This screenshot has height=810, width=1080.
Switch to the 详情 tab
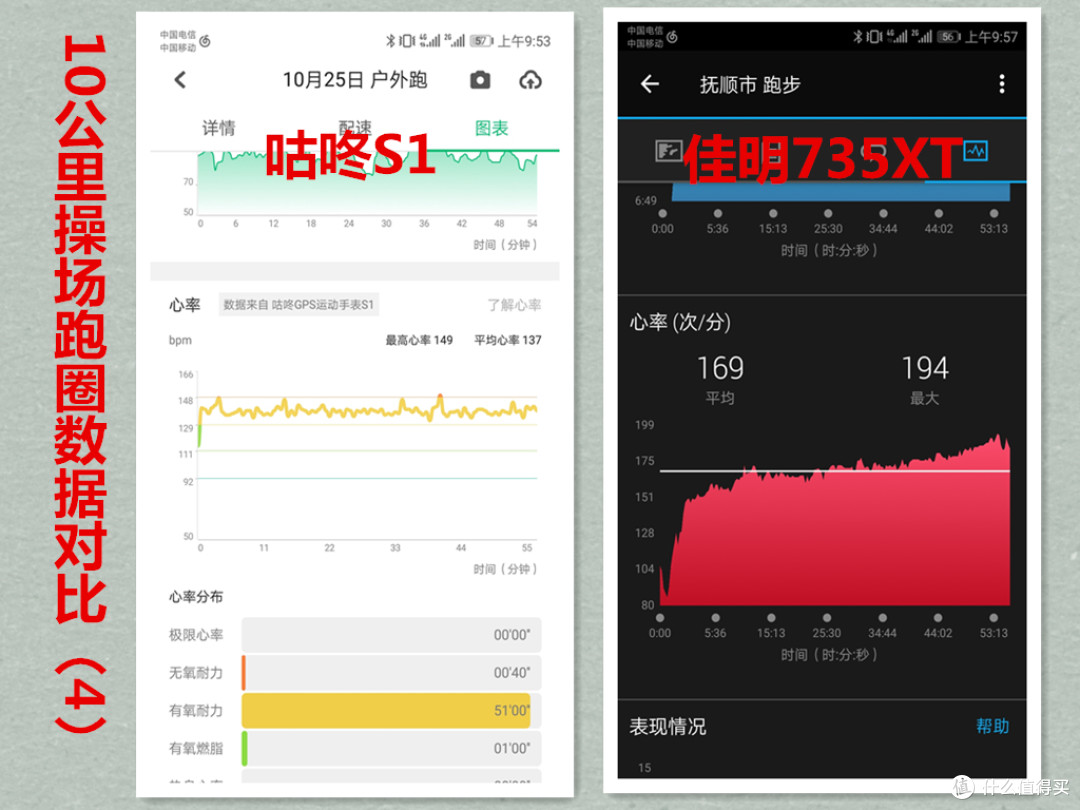click(218, 128)
